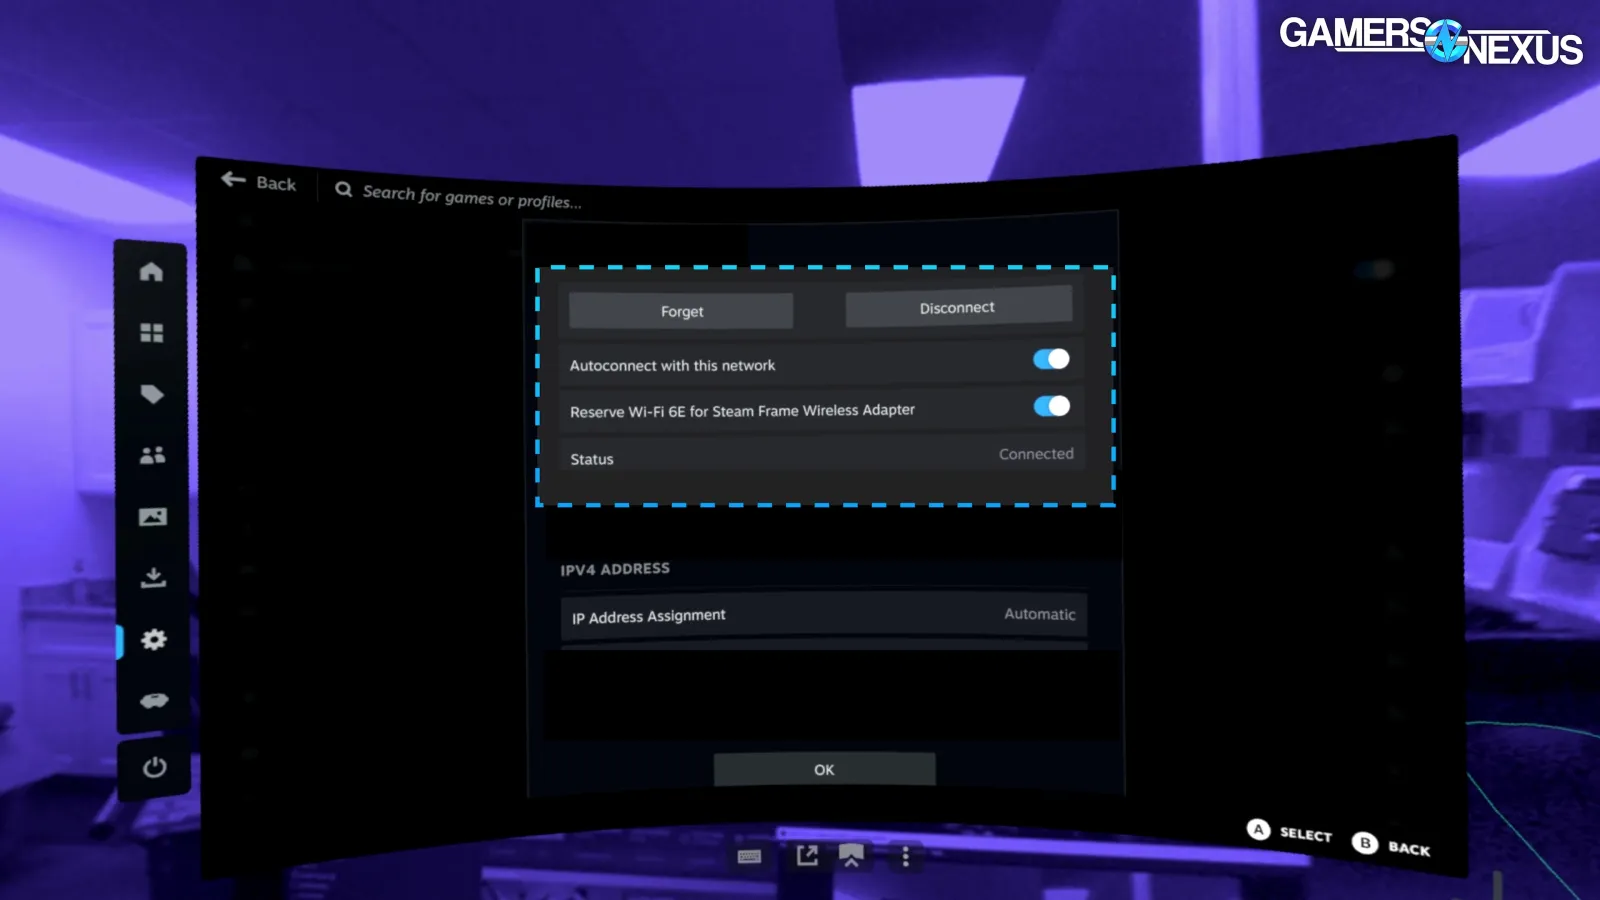
Task: Open the Media screenshots icon
Action: [152, 516]
